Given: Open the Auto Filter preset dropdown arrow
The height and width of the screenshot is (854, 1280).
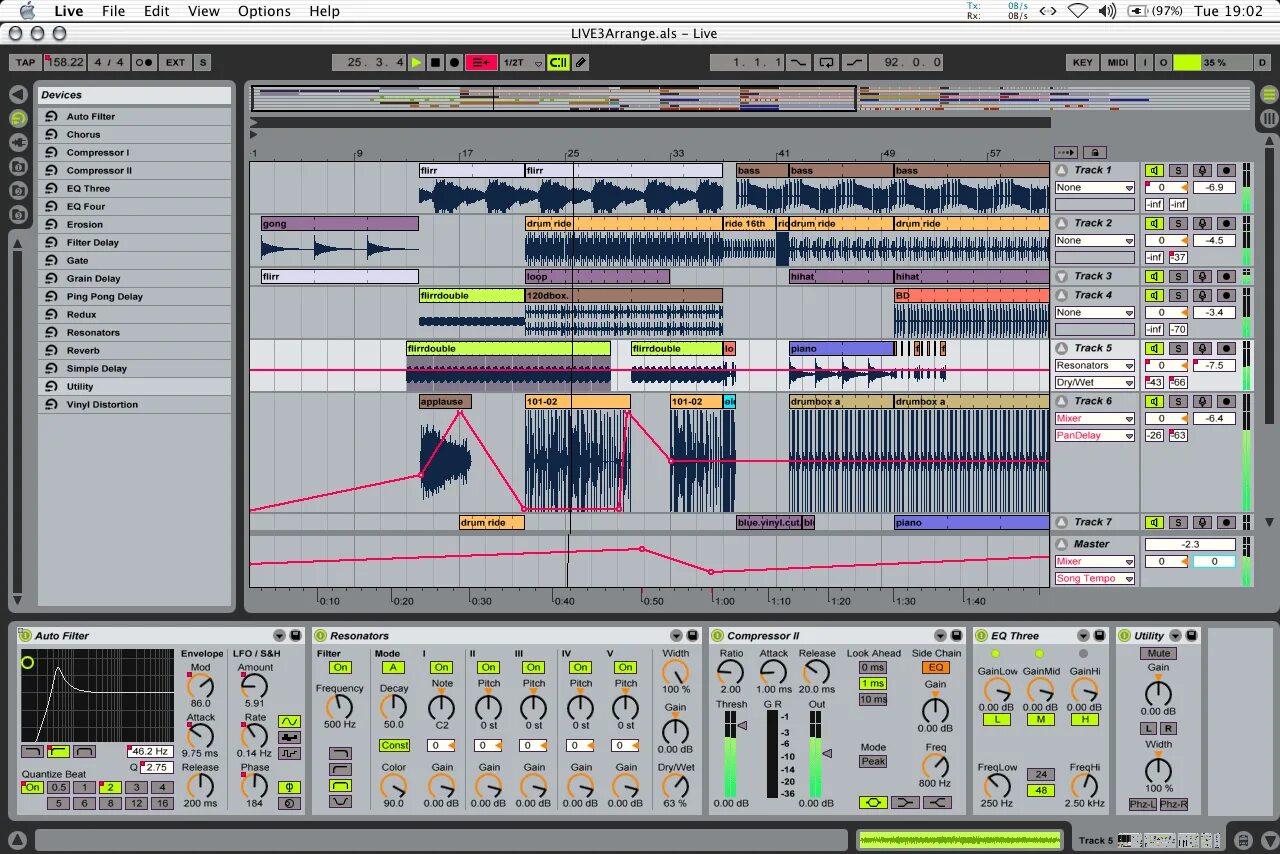Looking at the screenshot, I should pyautogui.click(x=279, y=636).
